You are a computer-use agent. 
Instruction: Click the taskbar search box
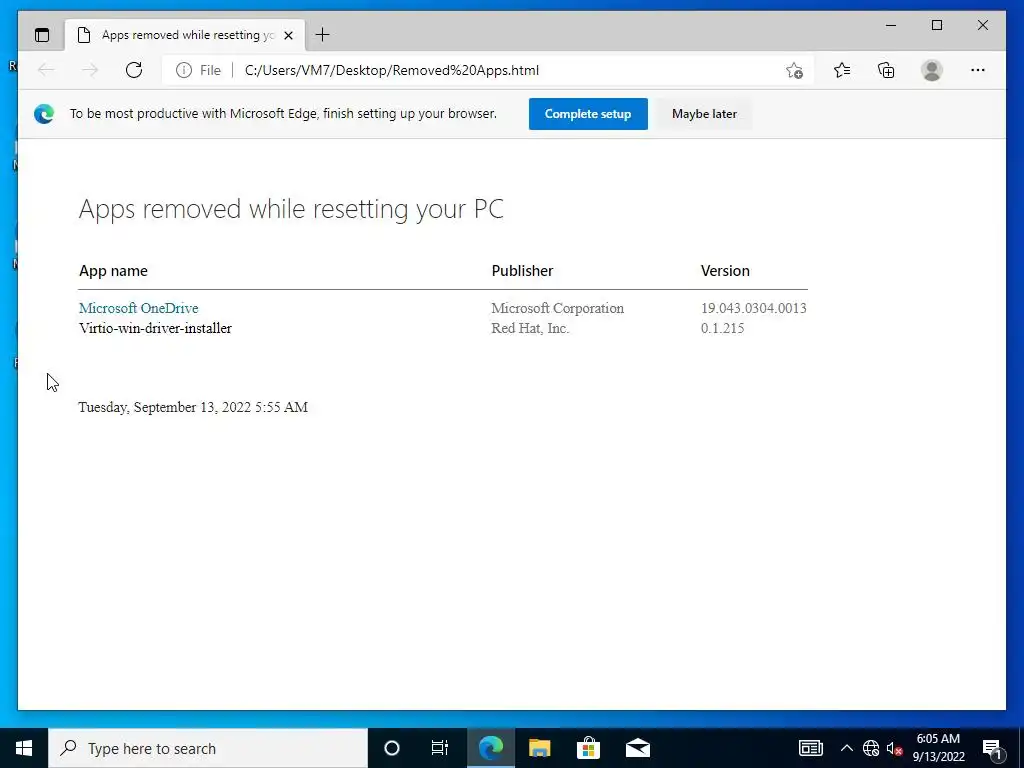click(208, 748)
